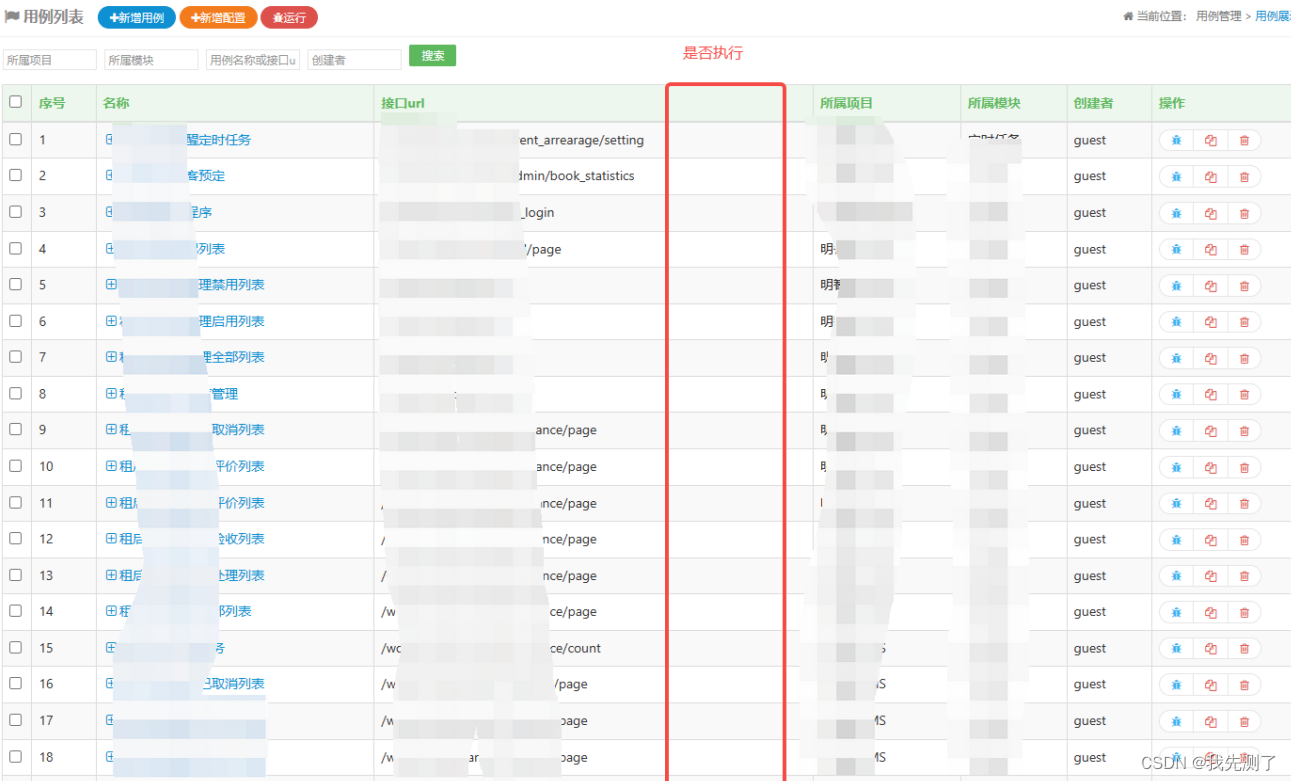
Task: Click the 用例名称或接口url input field
Action: (253, 60)
